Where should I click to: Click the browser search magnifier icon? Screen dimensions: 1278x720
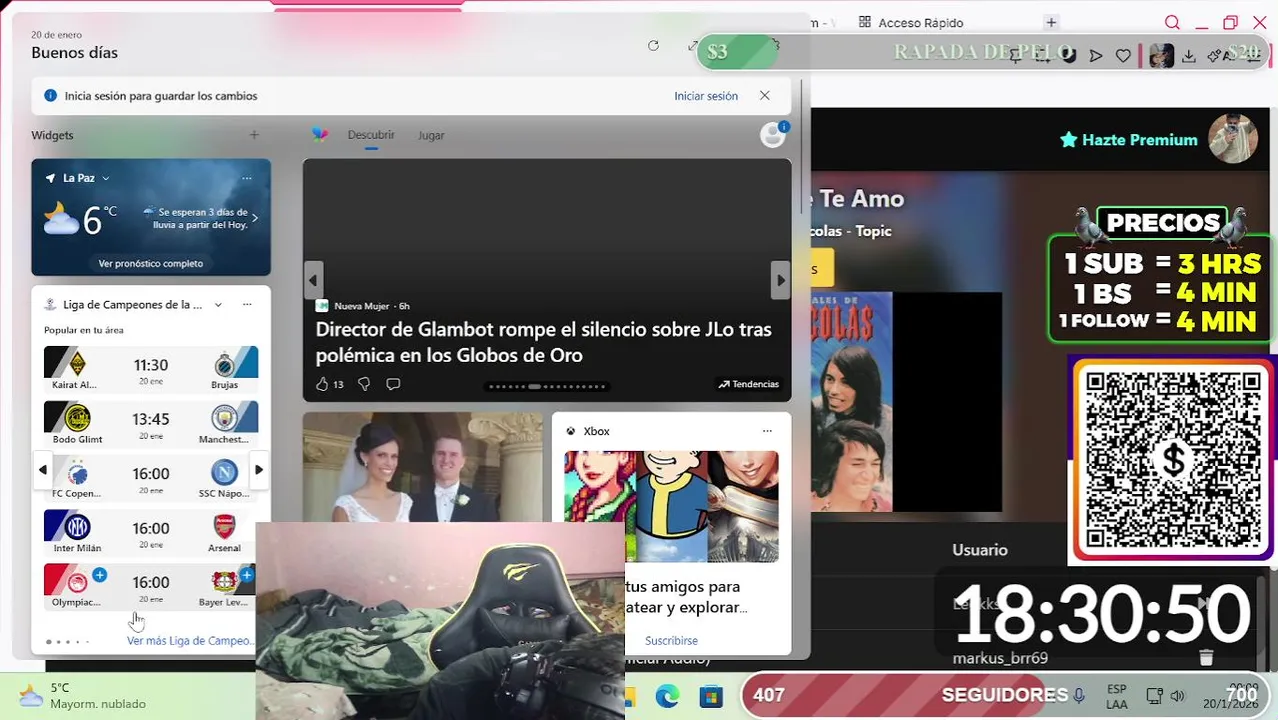(x=1172, y=23)
